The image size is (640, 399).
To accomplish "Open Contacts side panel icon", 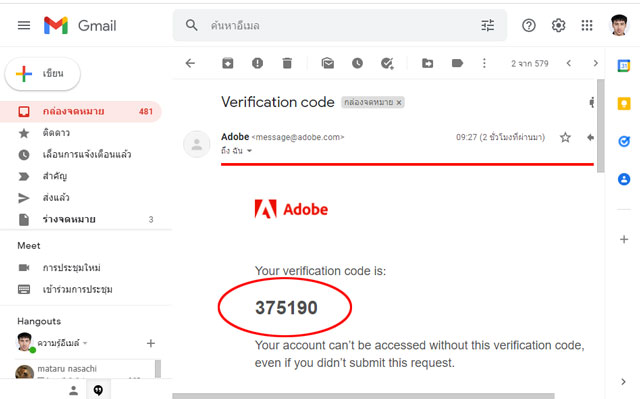I will [x=624, y=179].
